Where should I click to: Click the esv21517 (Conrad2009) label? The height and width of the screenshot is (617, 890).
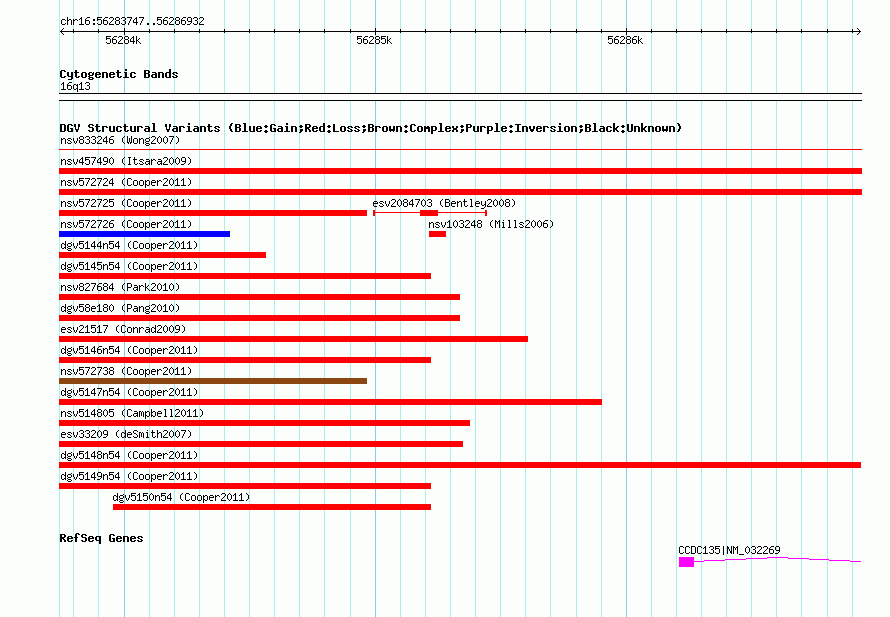[123, 329]
